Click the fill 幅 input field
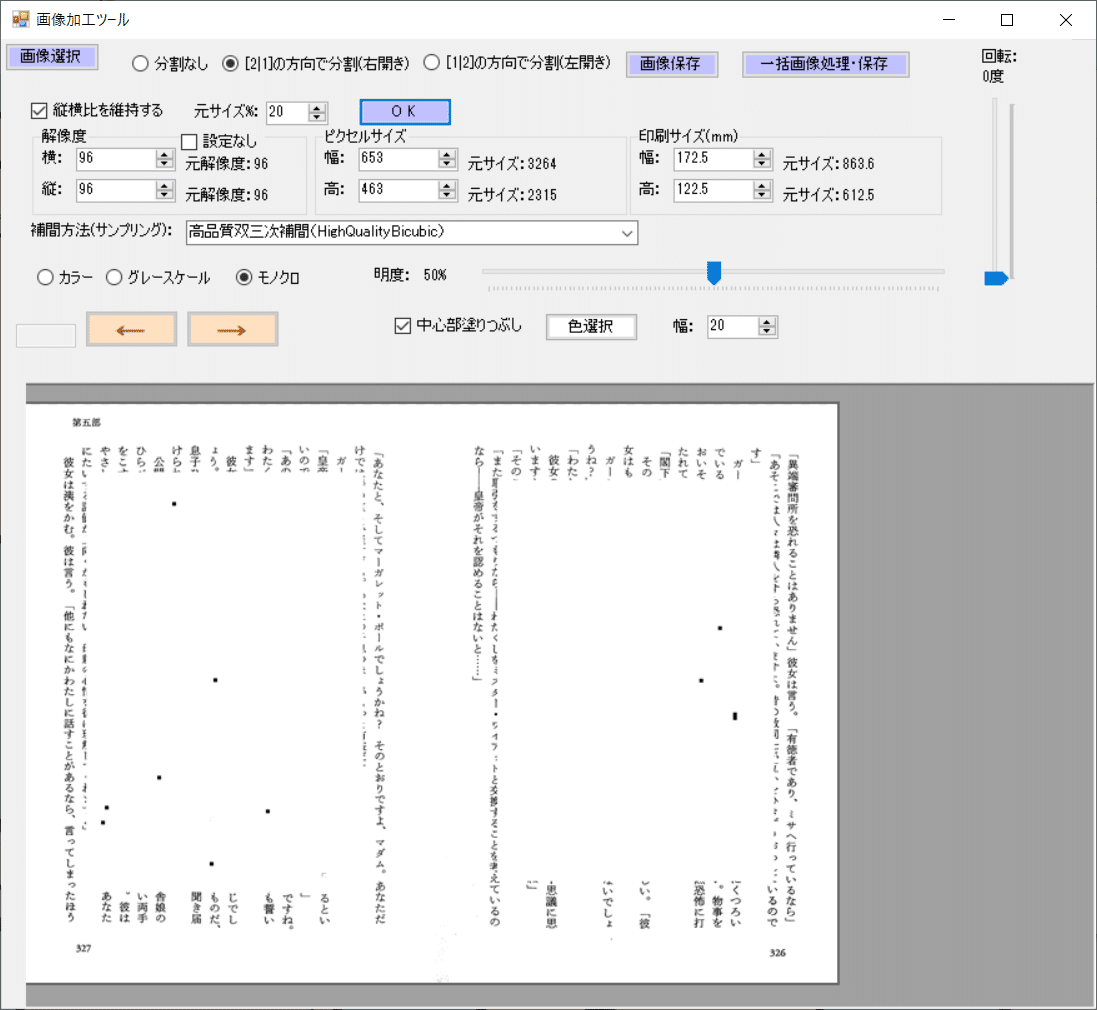 click(732, 326)
